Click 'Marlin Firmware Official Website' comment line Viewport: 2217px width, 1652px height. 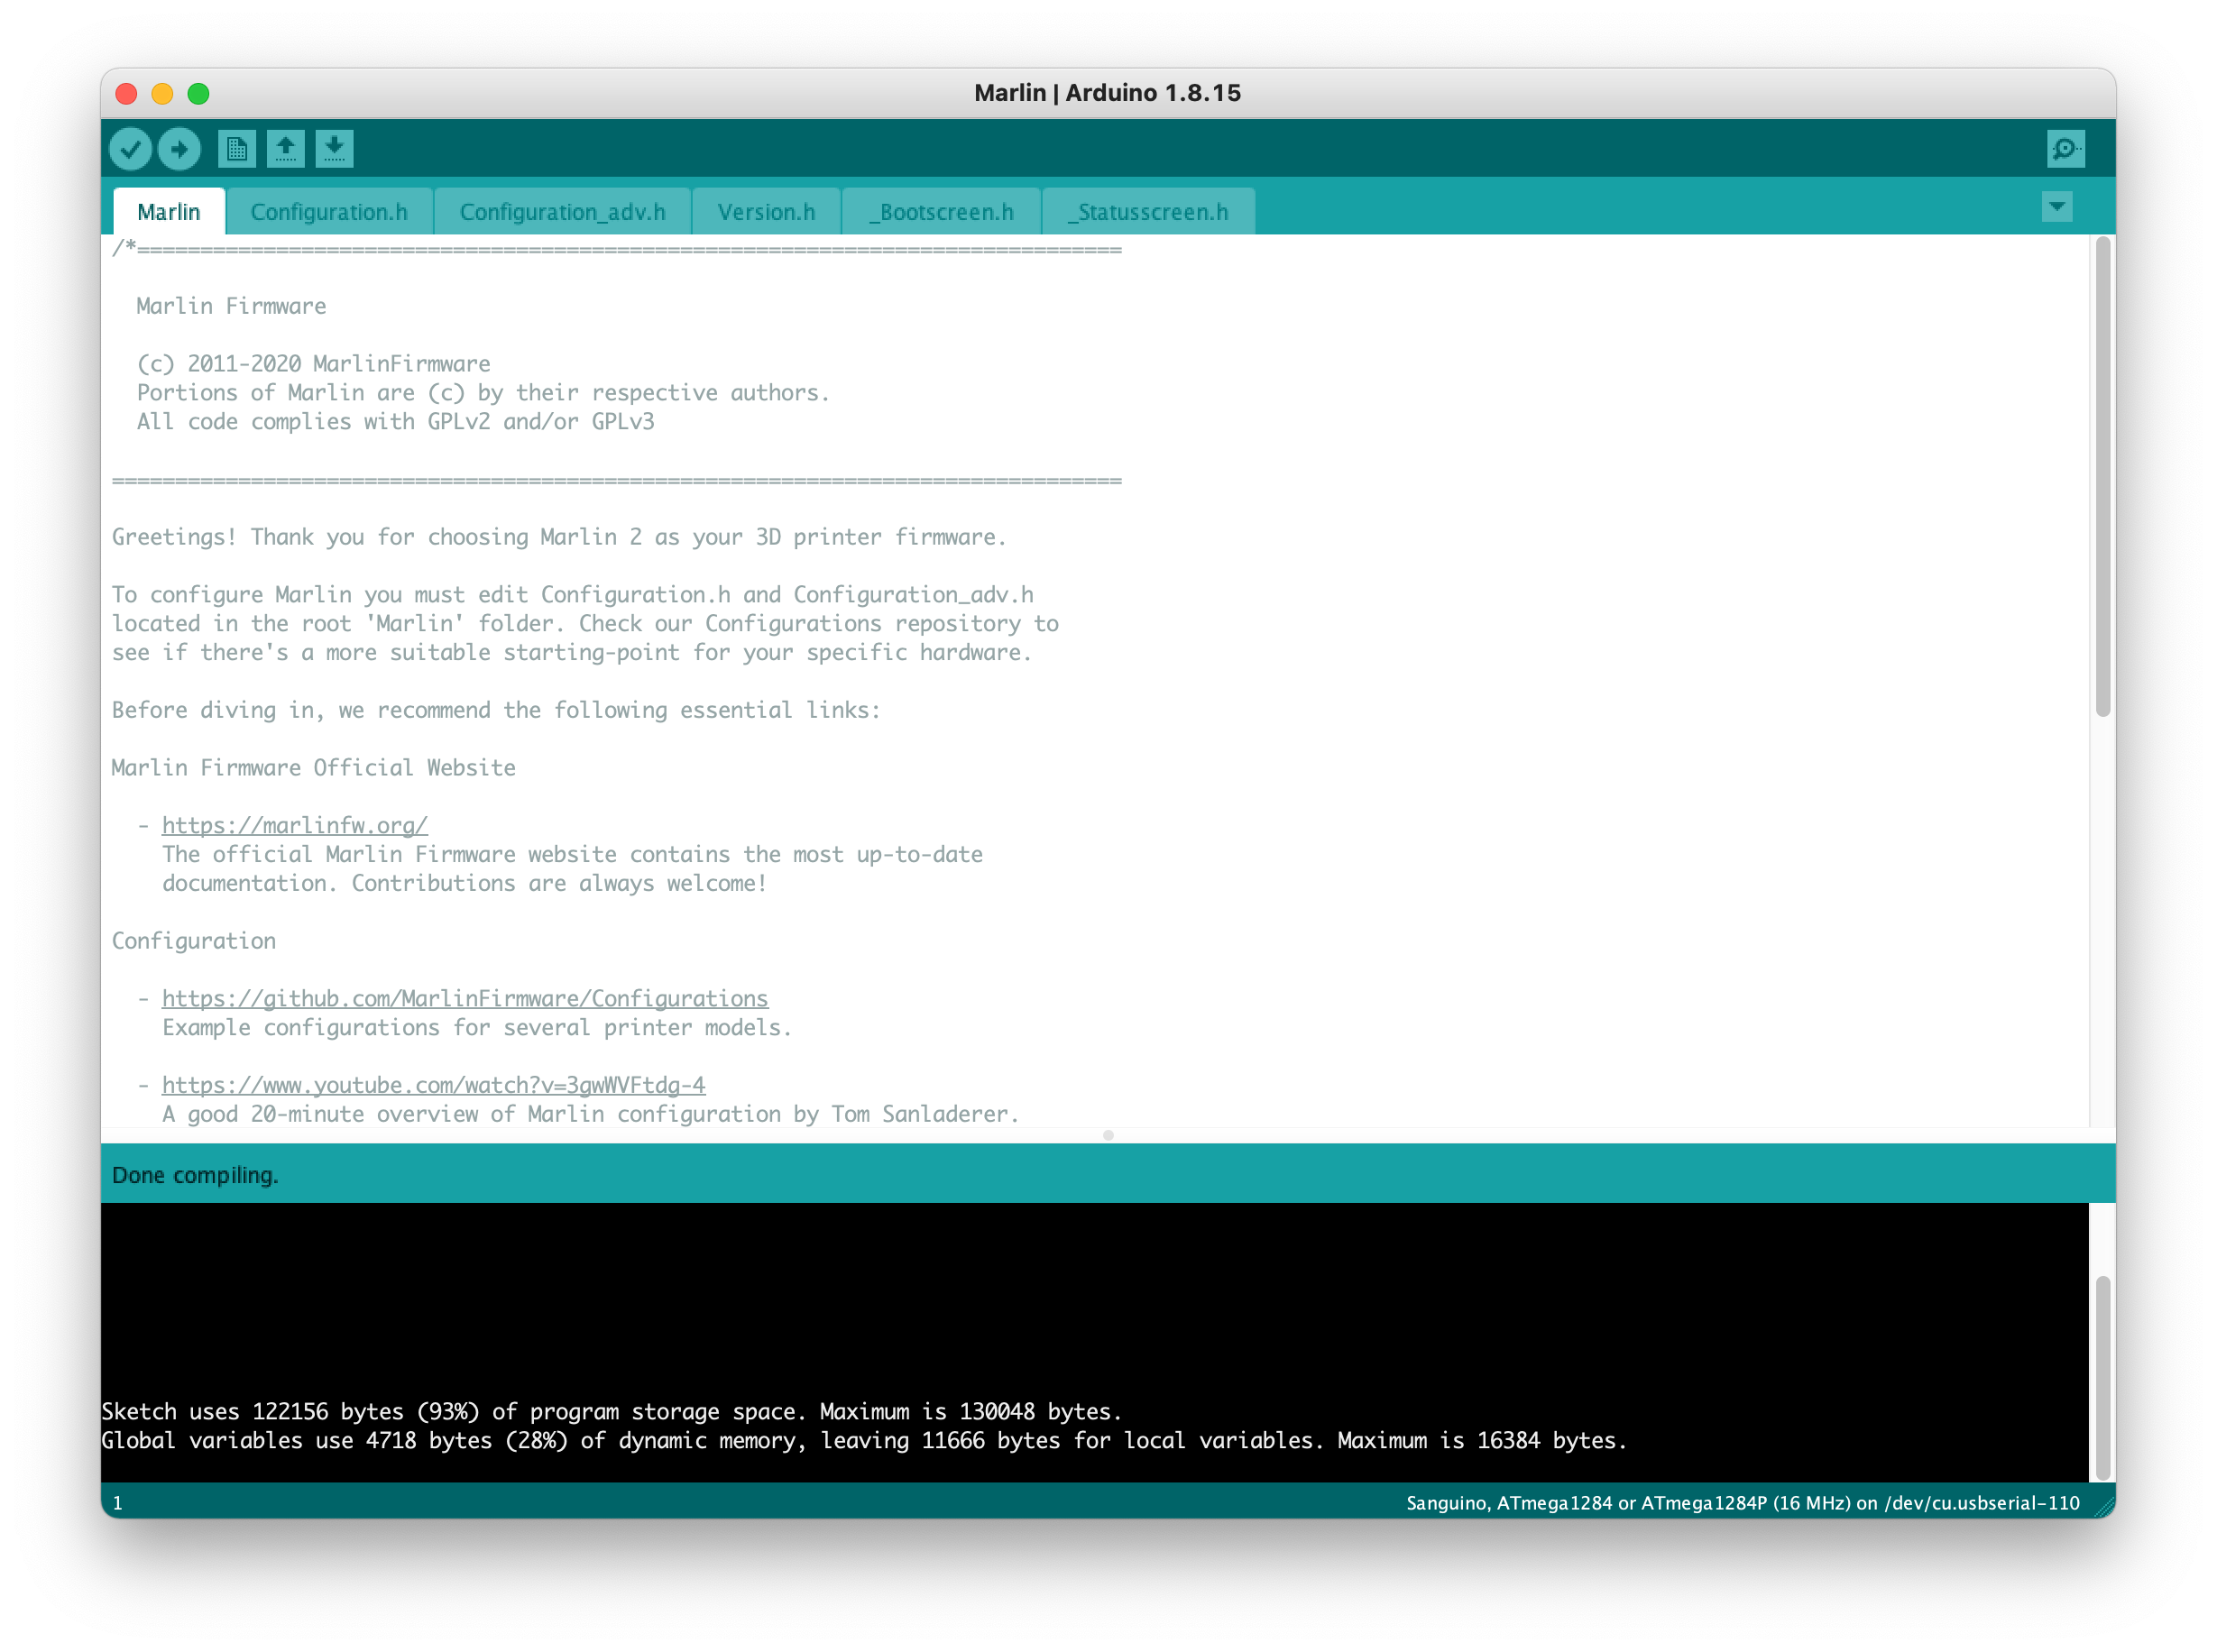[x=314, y=767]
